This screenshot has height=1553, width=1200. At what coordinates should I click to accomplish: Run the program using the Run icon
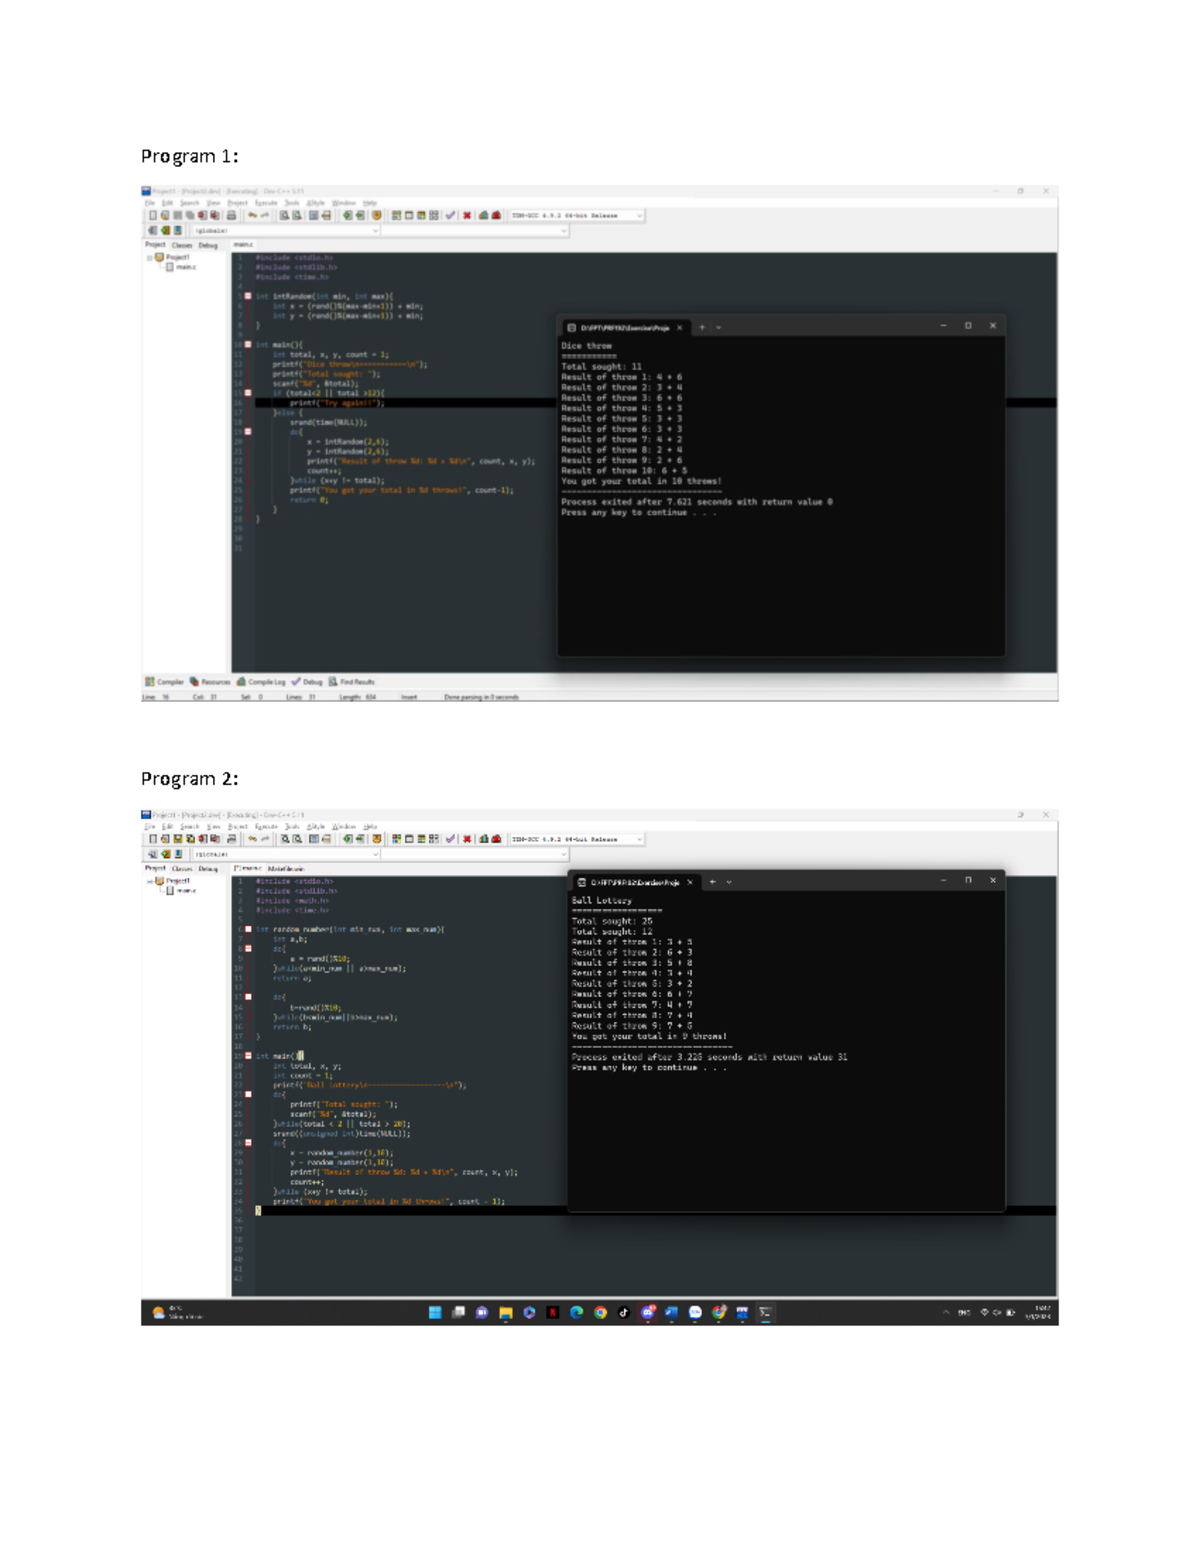click(359, 214)
